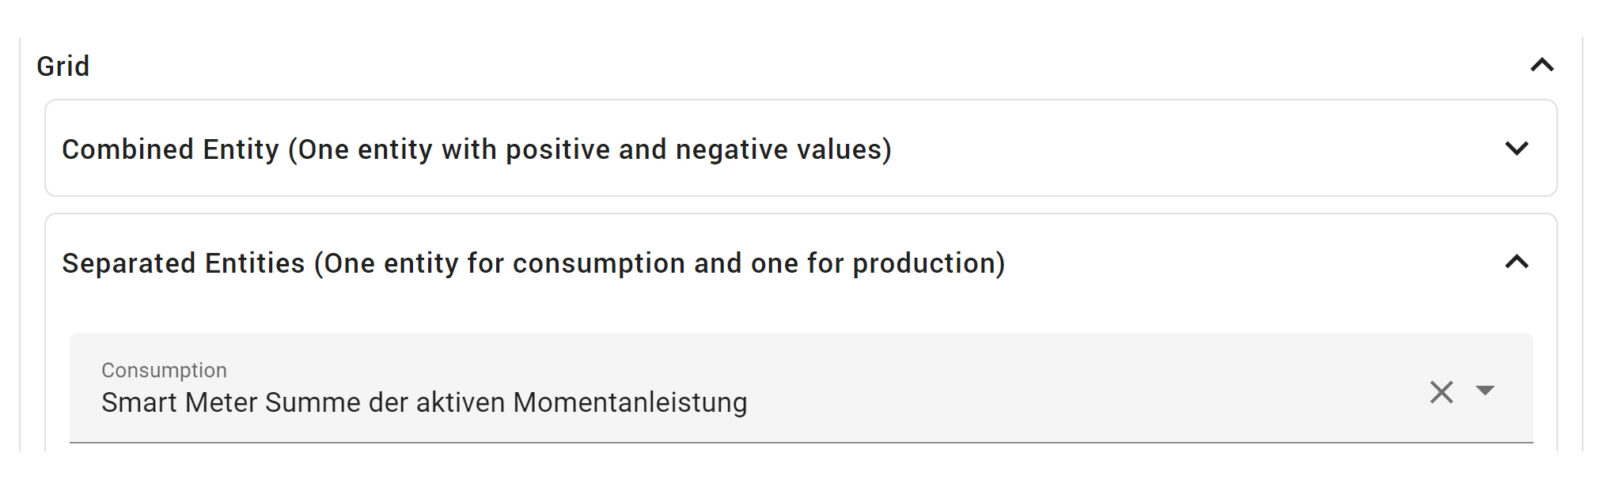Image resolution: width=1600 pixels, height=483 pixels.
Task: Clear the Consumption entity with the X icon
Action: [1441, 392]
